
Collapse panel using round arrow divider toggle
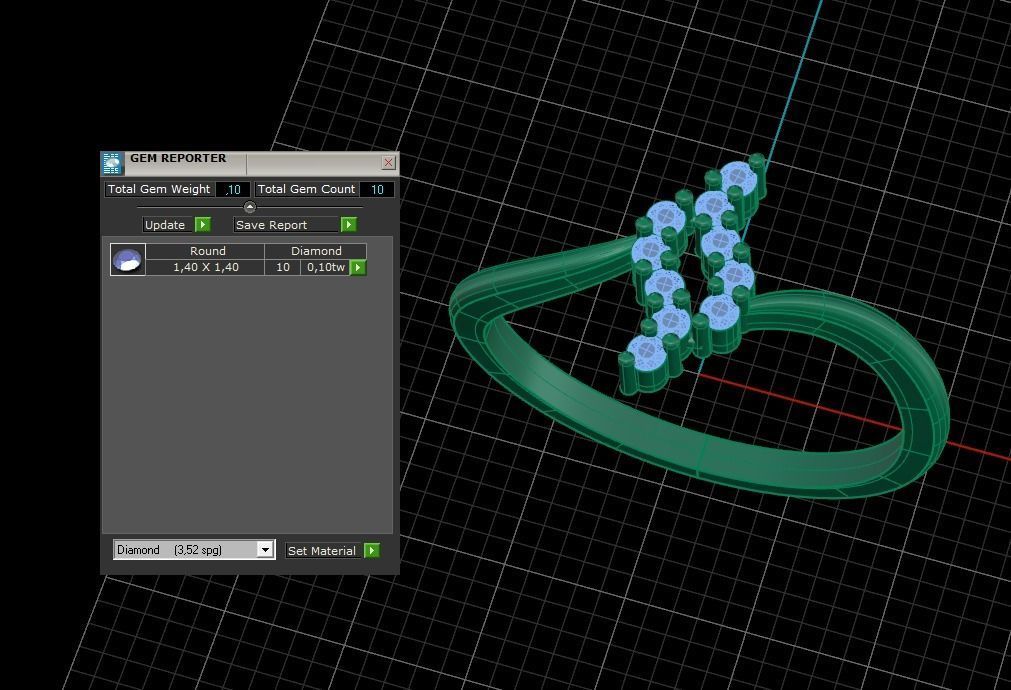click(250, 207)
